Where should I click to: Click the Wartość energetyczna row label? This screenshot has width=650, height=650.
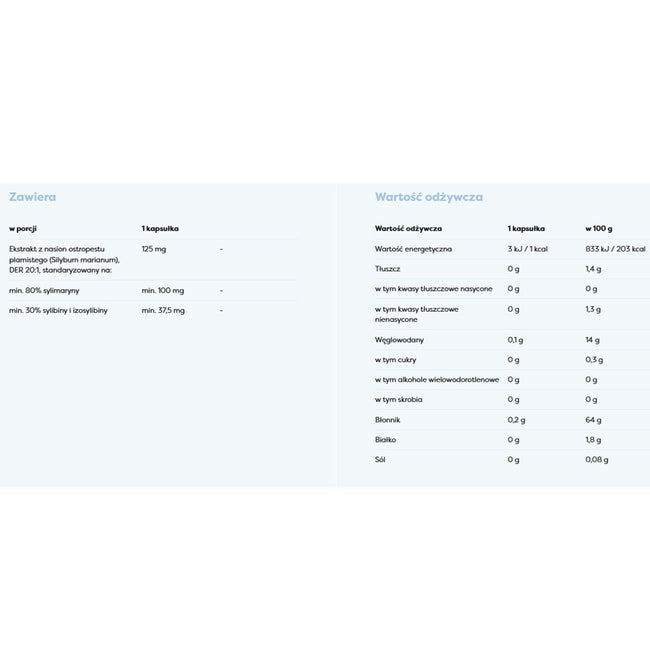click(x=413, y=249)
